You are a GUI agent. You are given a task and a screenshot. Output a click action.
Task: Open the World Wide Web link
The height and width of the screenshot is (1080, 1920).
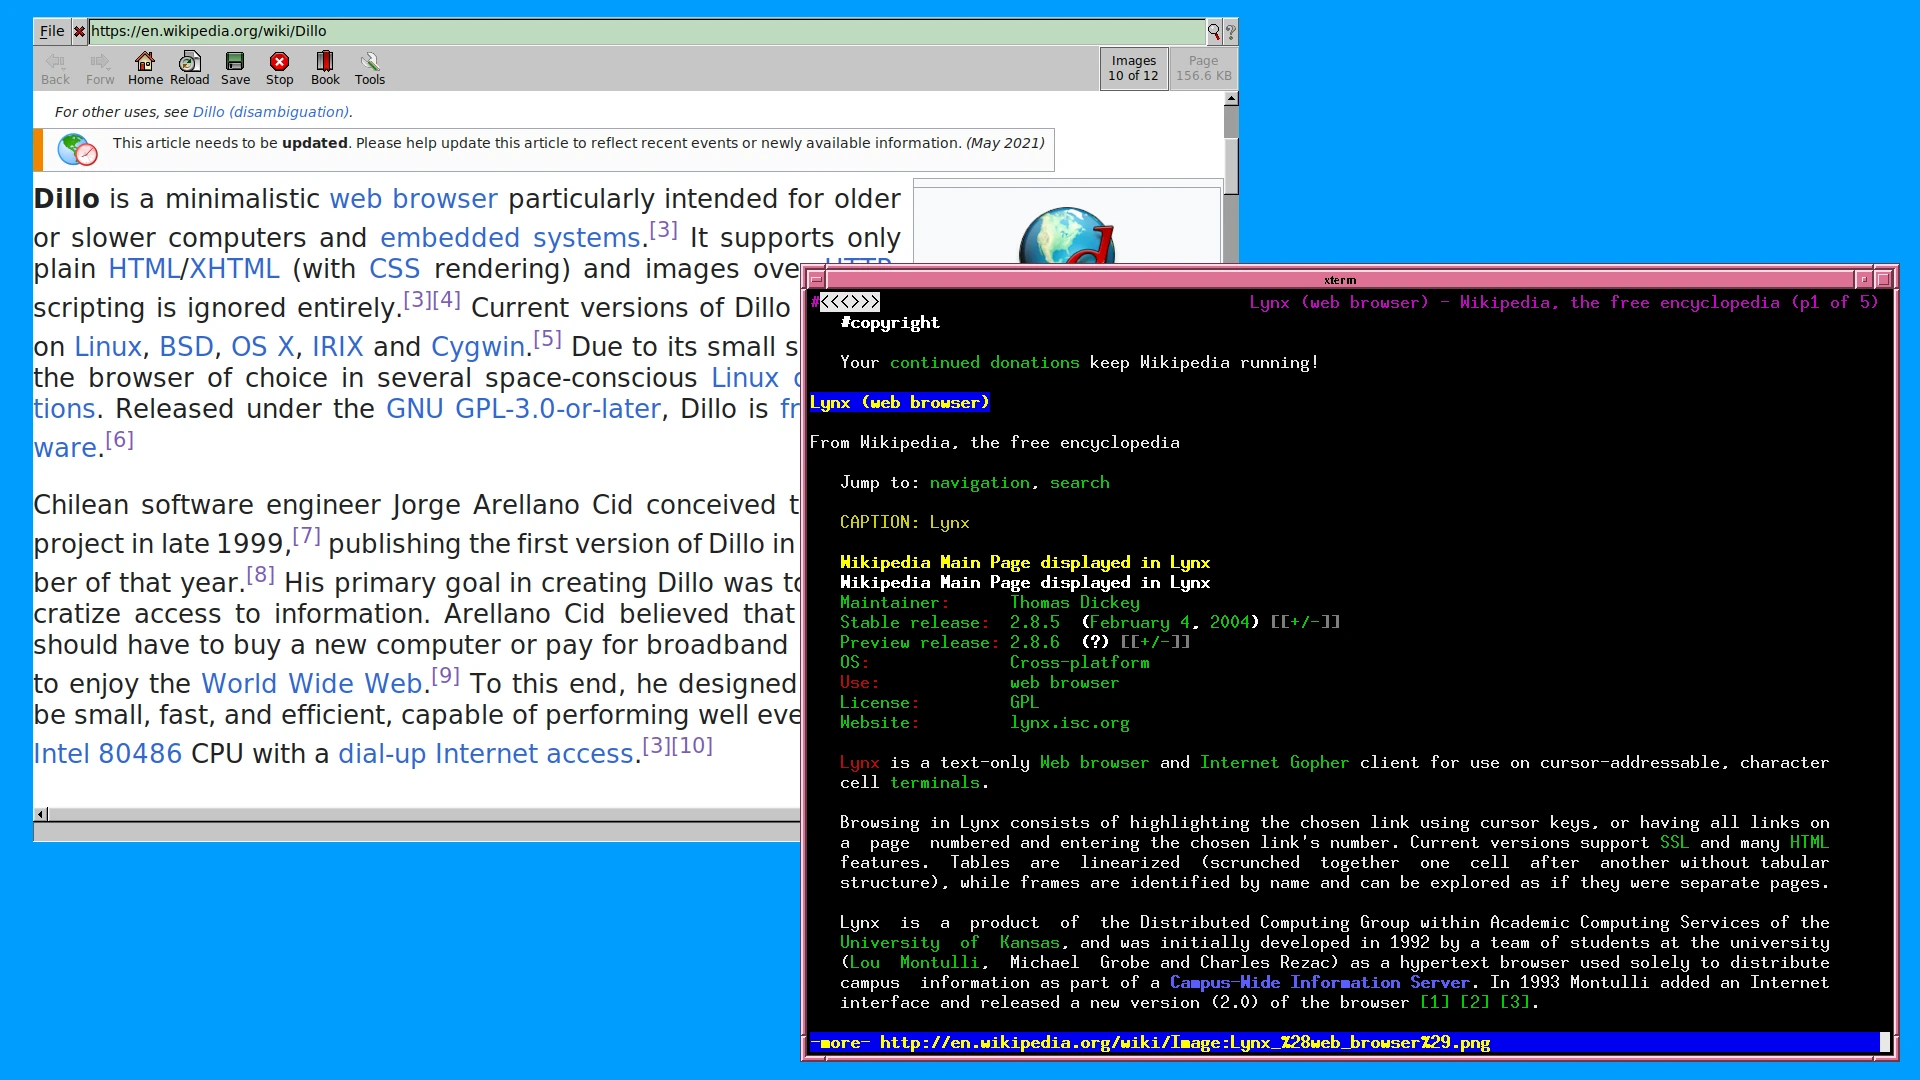tap(311, 684)
